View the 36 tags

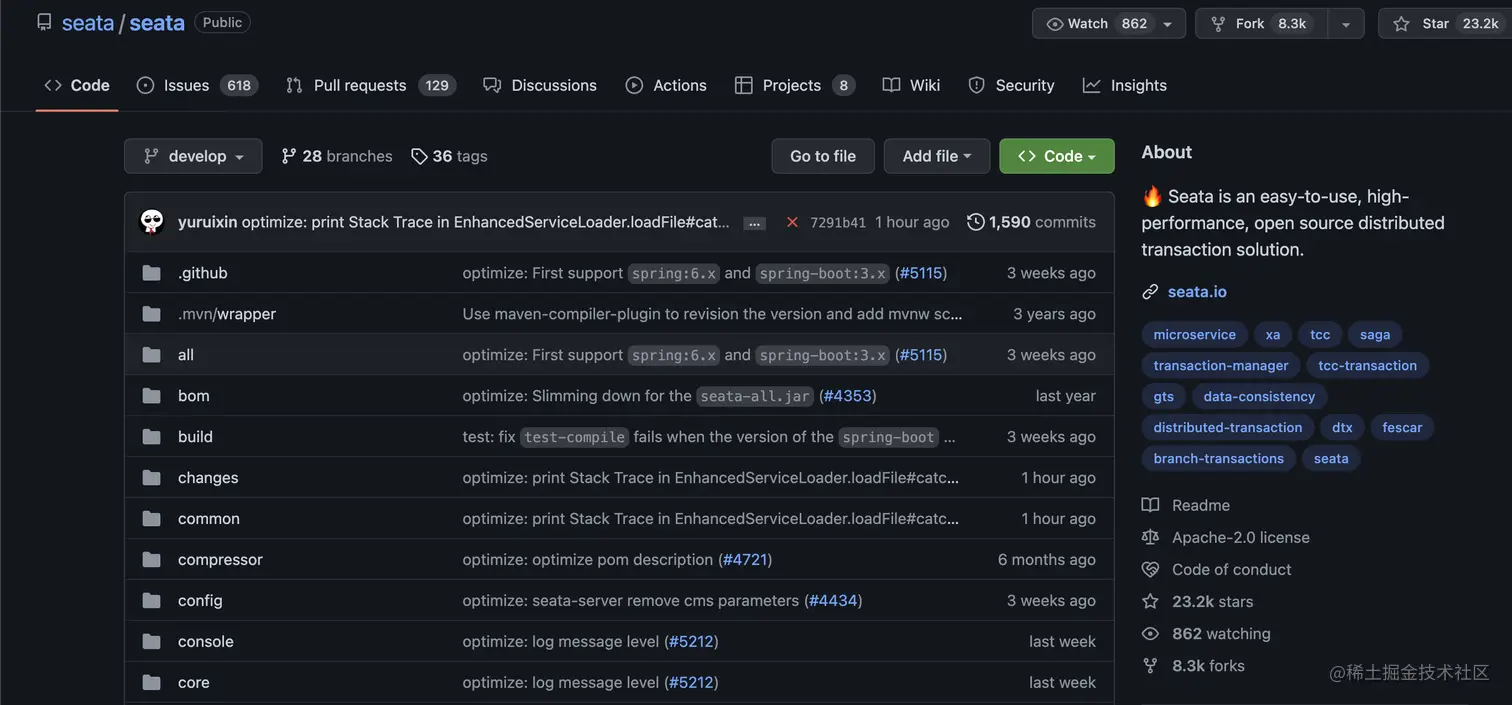pos(449,156)
